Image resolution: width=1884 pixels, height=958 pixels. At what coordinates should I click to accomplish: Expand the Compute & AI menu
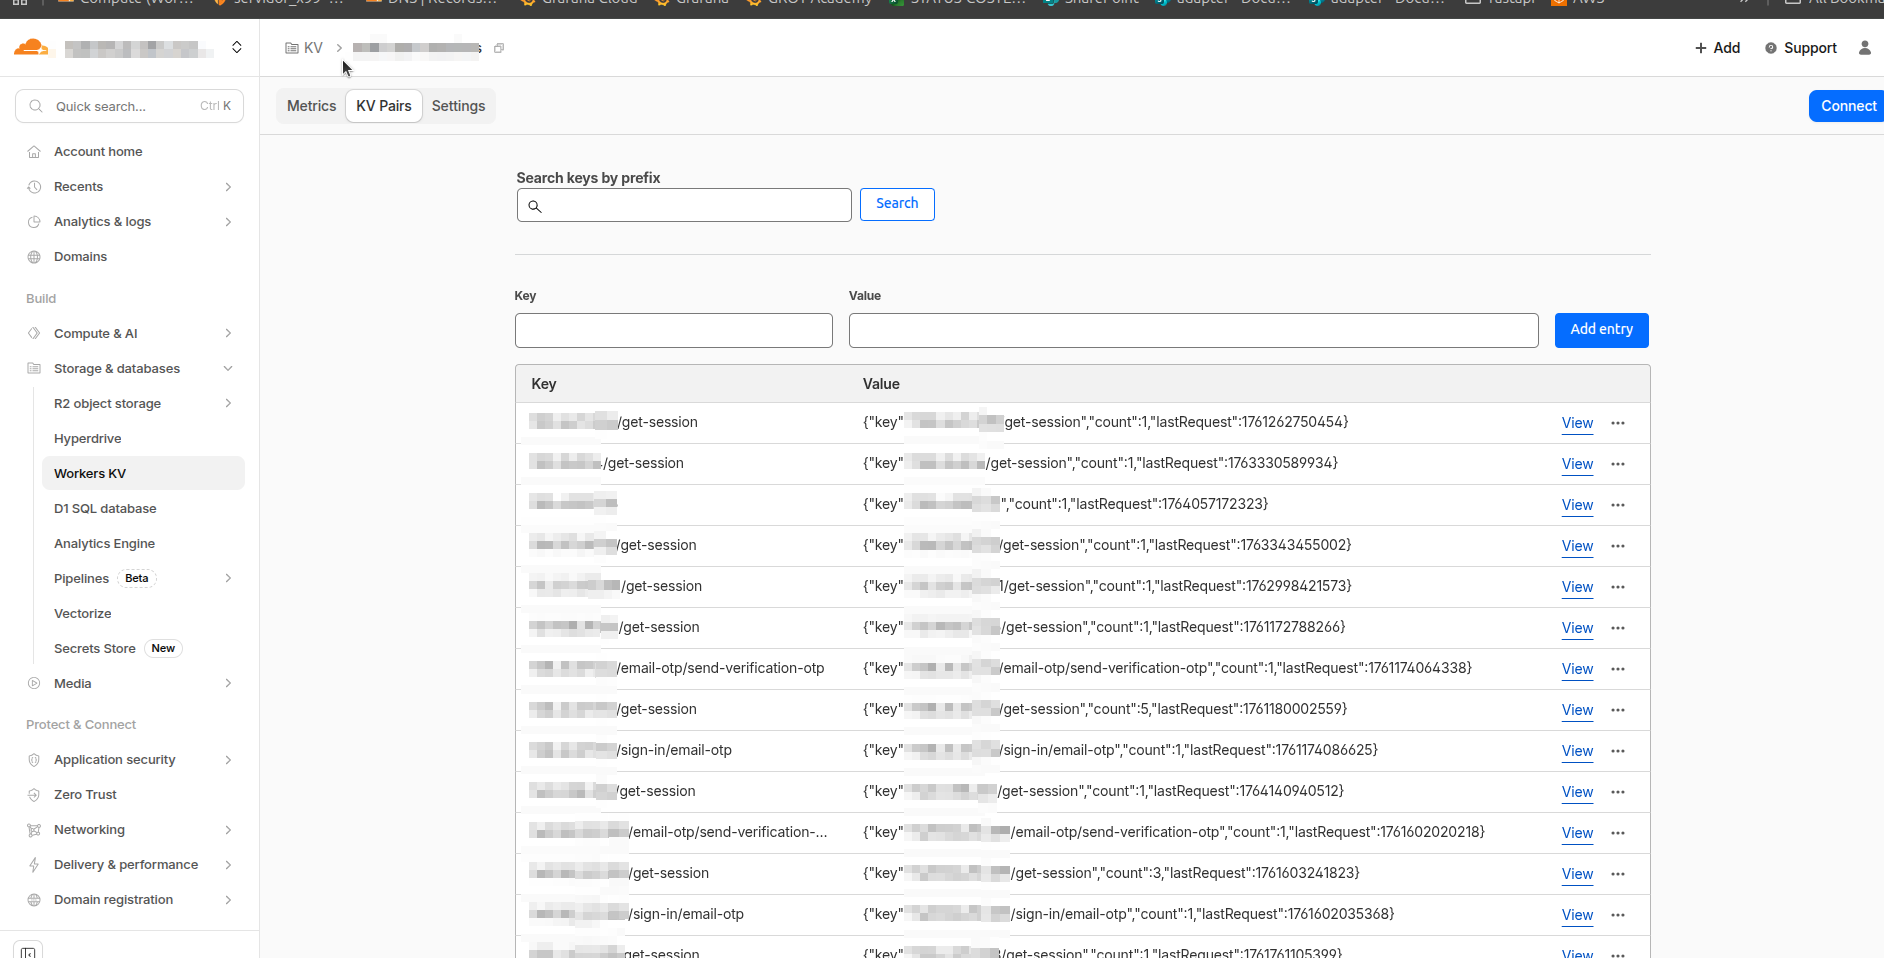(x=228, y=334)
